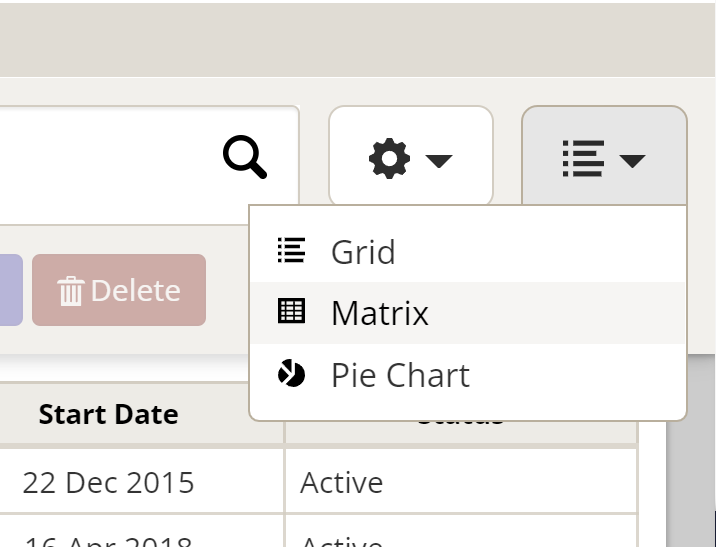Click the Pie Chart icon in menu
This screenshot has width=716, height=547.
click(291, 375)
